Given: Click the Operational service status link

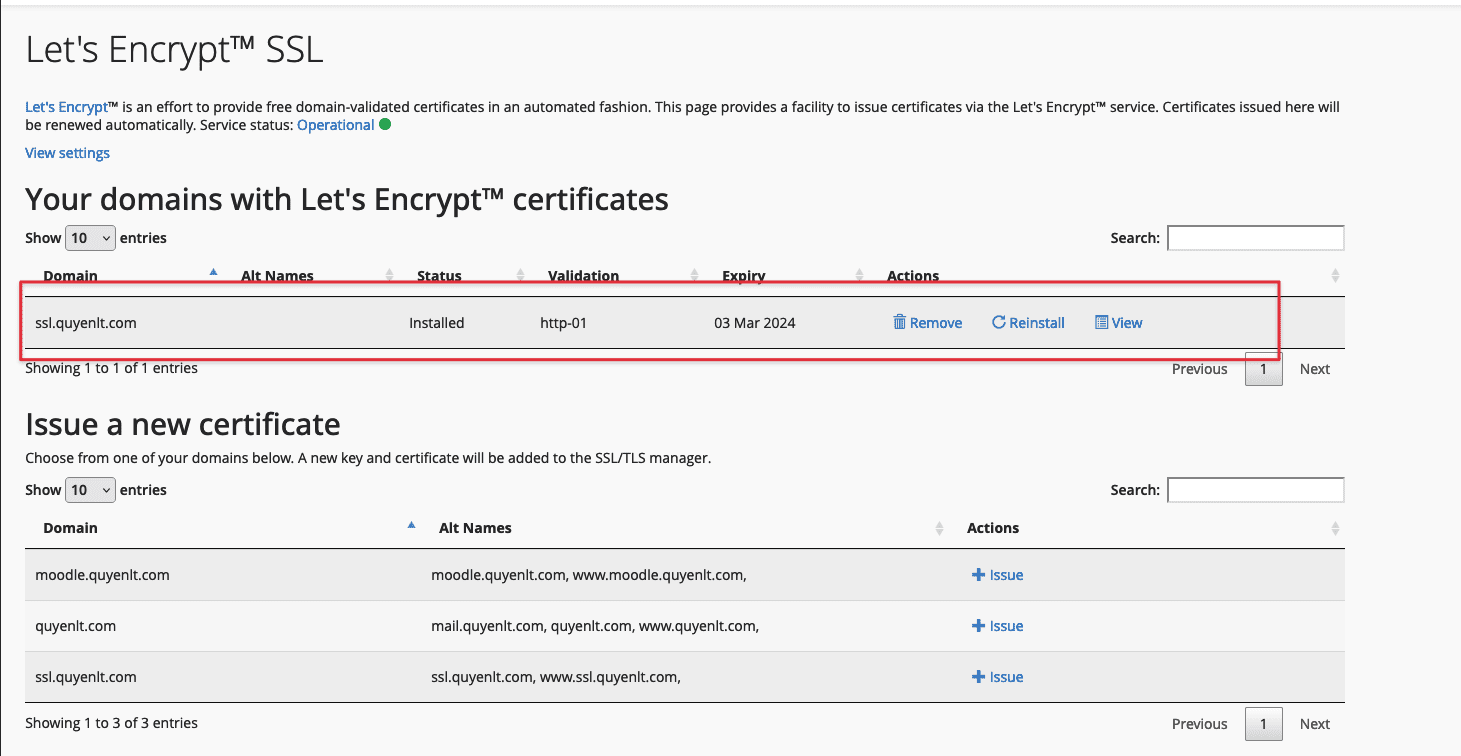Looking at the screenshot, I should point(335,125).
